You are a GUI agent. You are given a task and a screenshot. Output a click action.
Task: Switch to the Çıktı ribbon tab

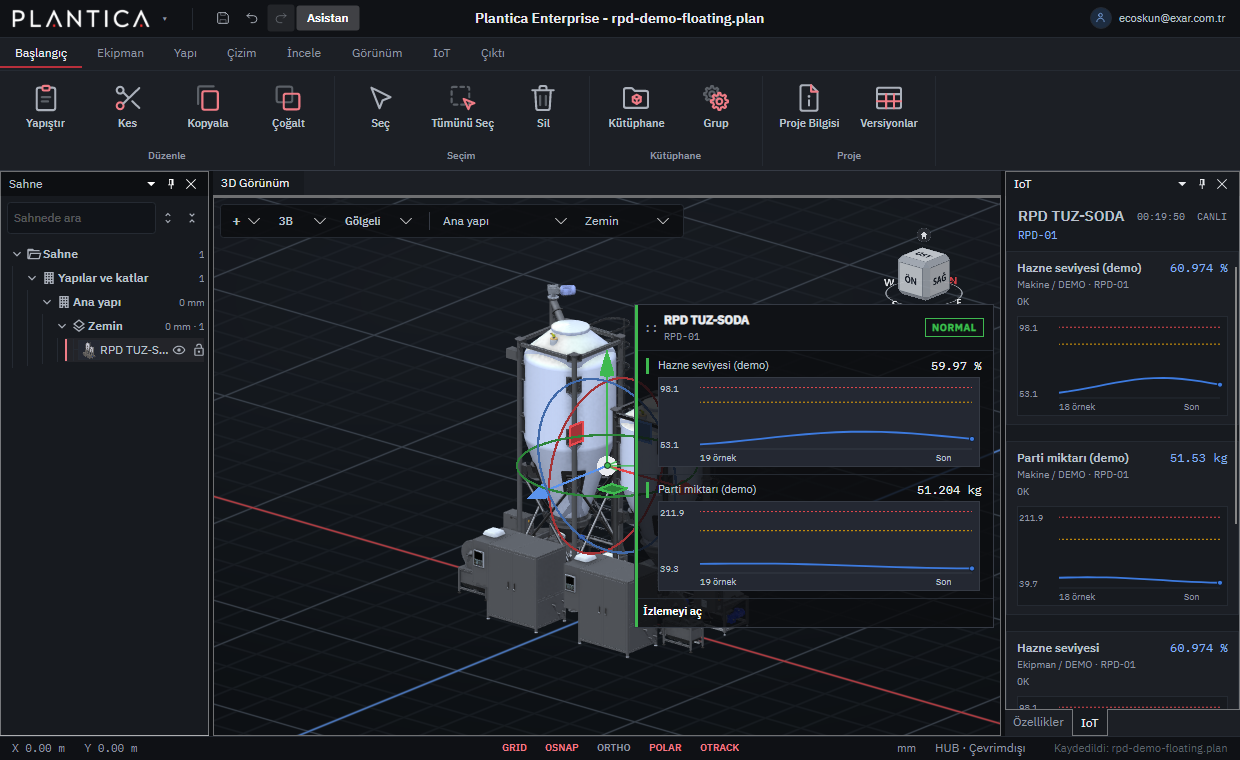[493, 53]
